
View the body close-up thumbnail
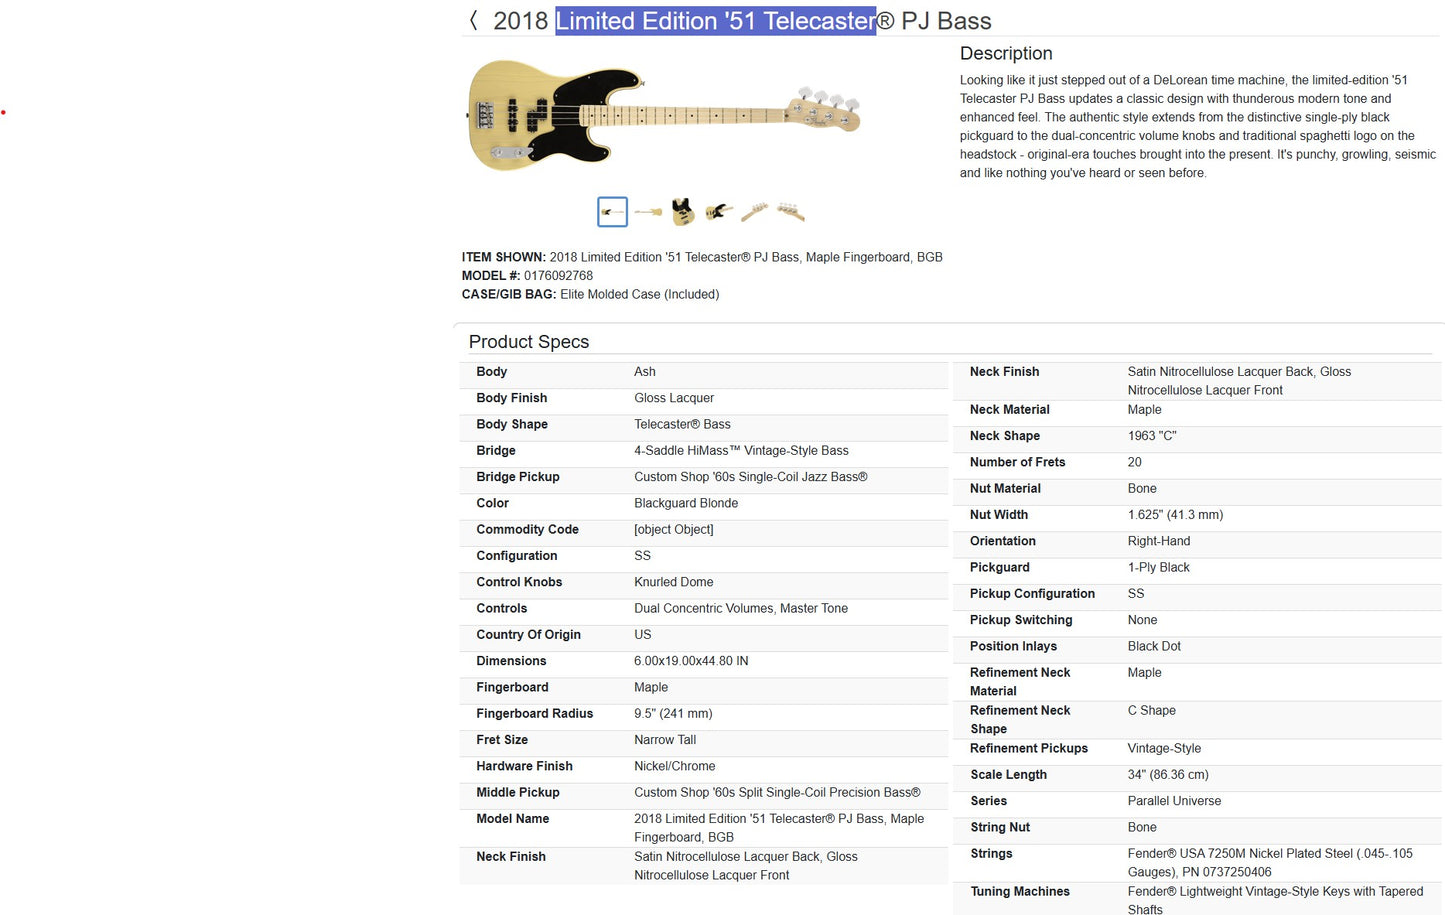point(683,212)
